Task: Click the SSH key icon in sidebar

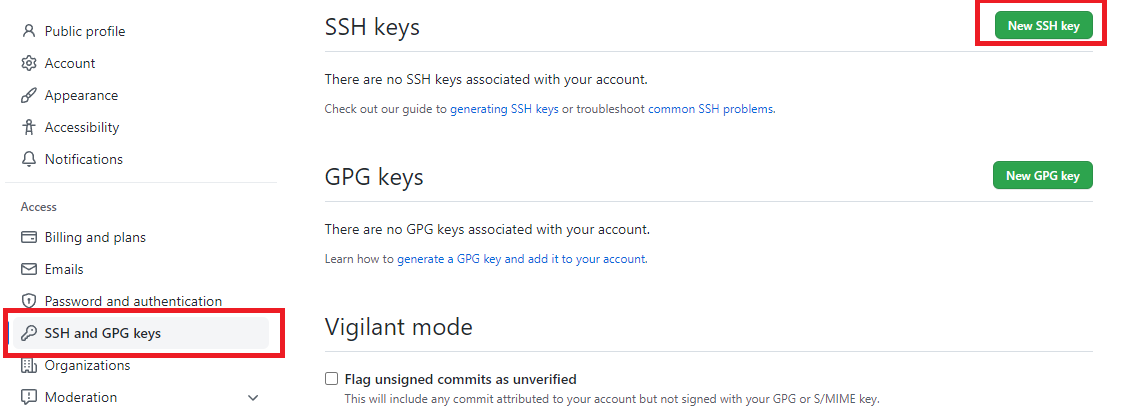Action: point(29,333)
